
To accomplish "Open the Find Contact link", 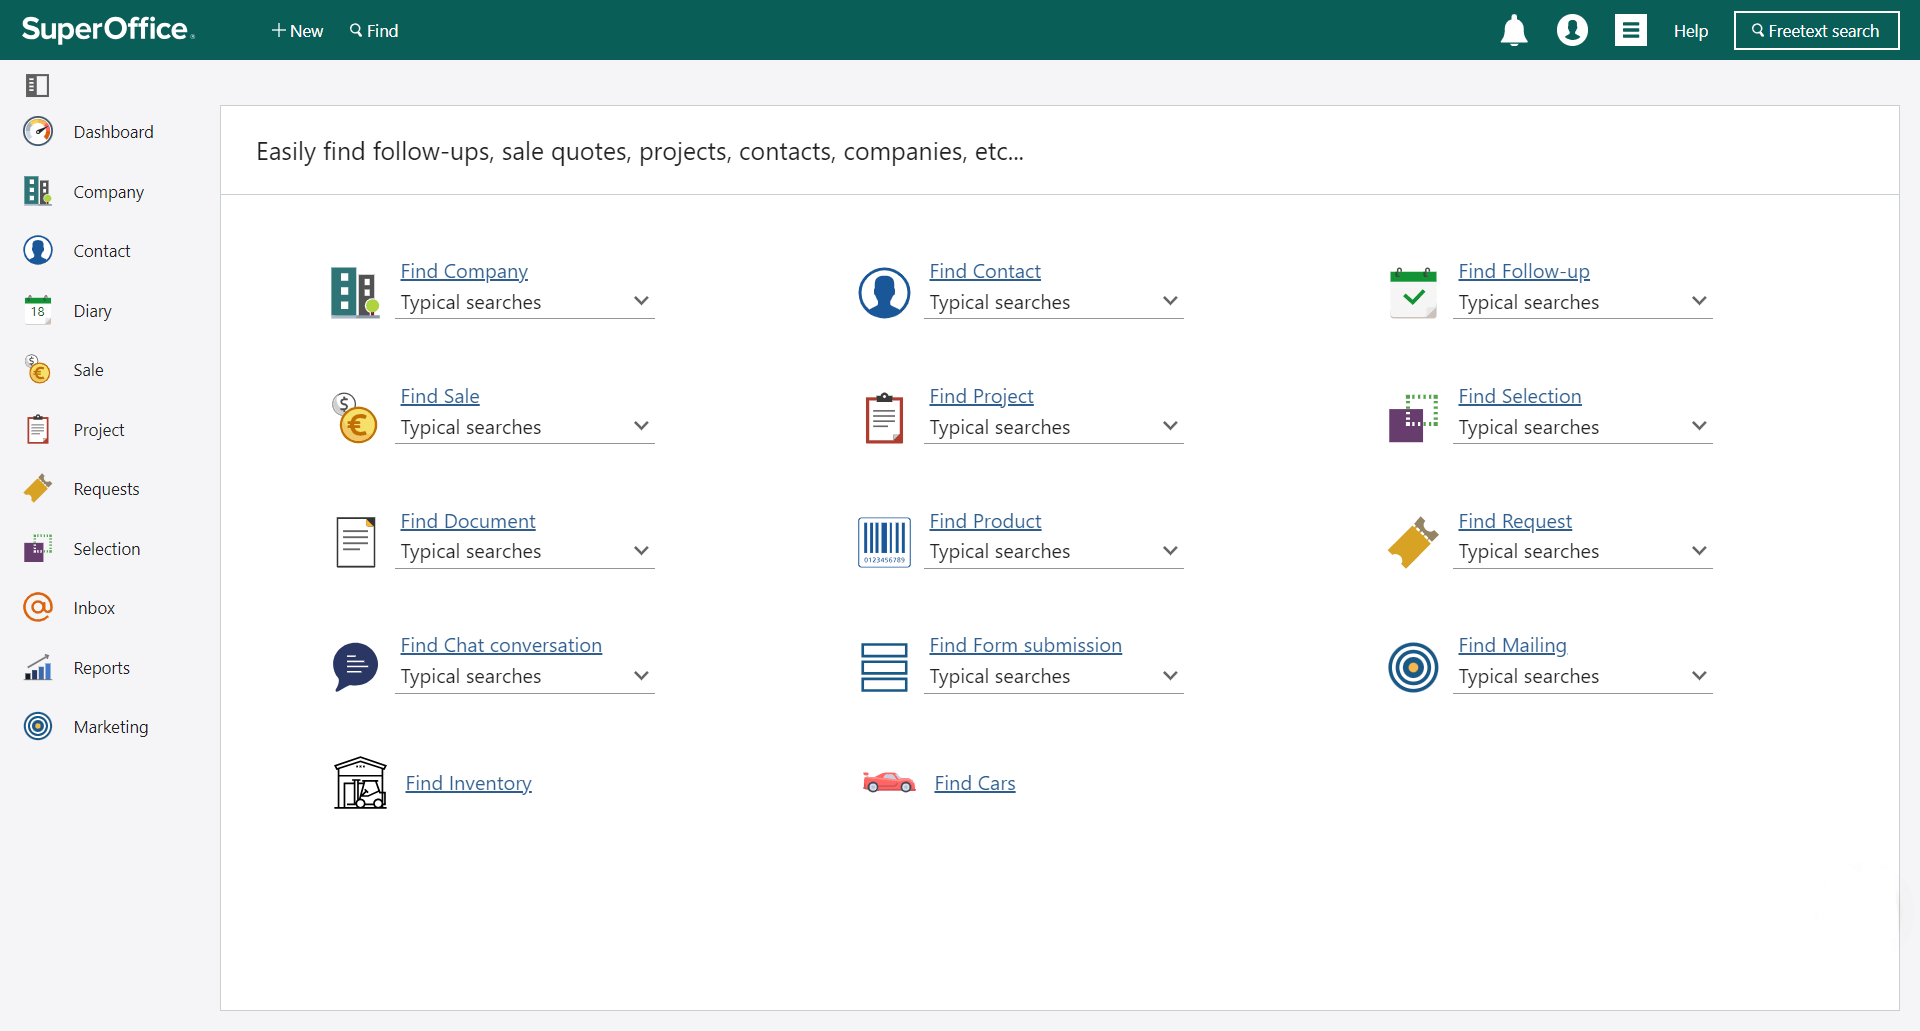I will point(985,271).
